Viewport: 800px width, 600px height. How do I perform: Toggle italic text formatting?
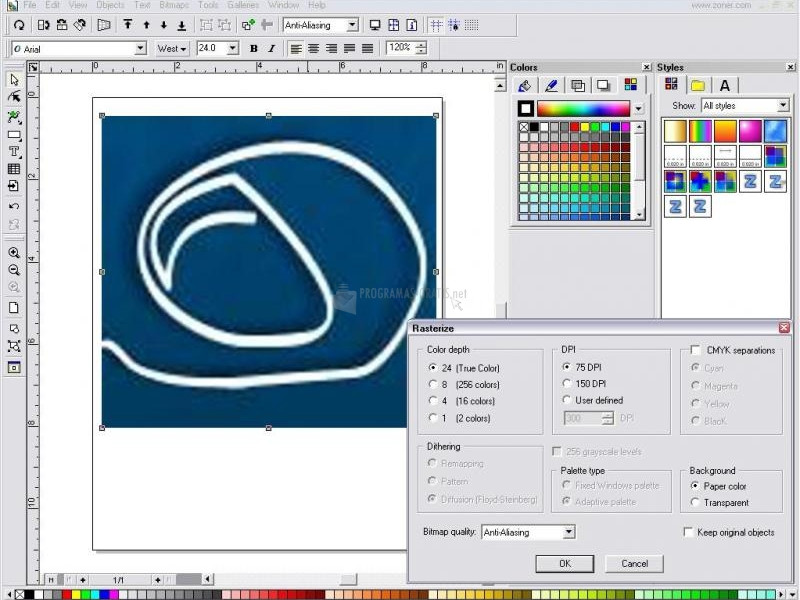271,48
